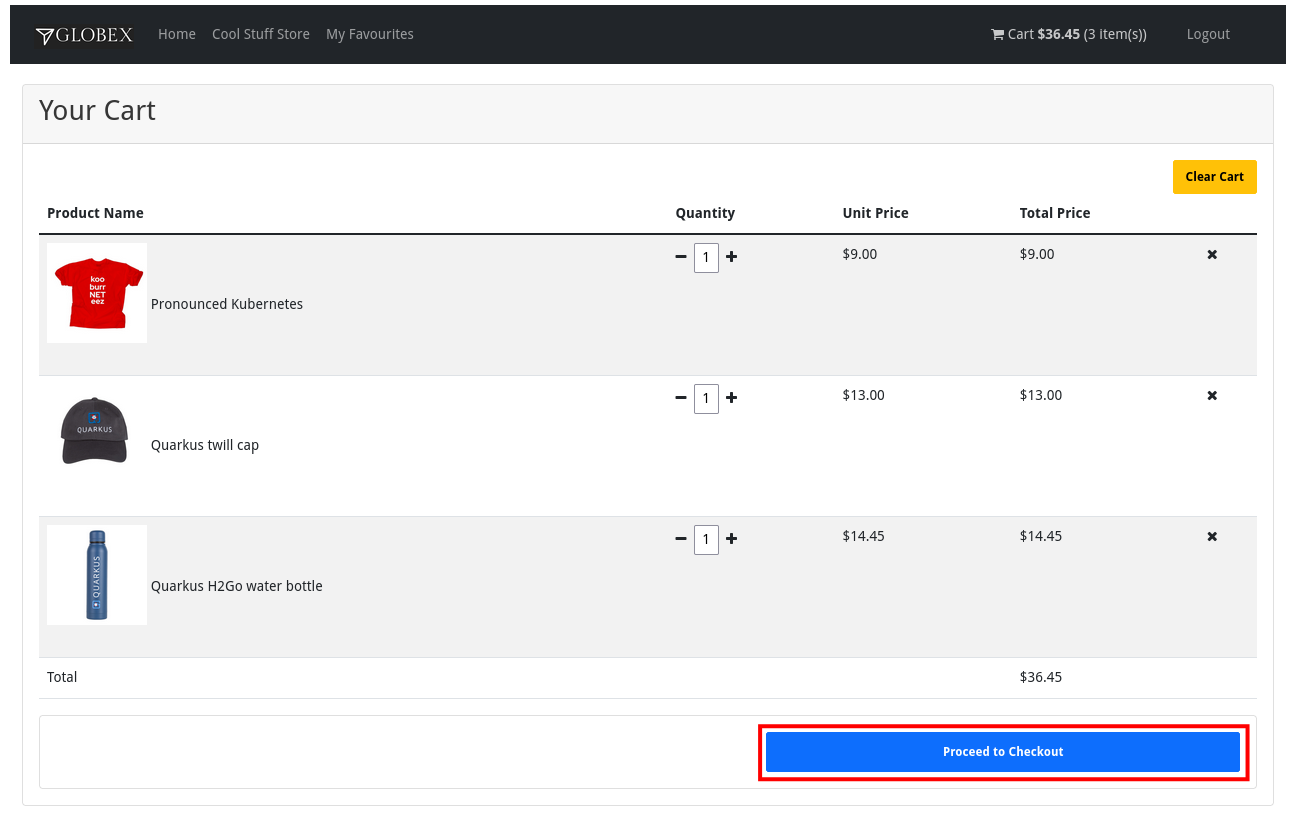Click the 'Quantity' column header
The image size is (1300, 828).
[705, 213]
